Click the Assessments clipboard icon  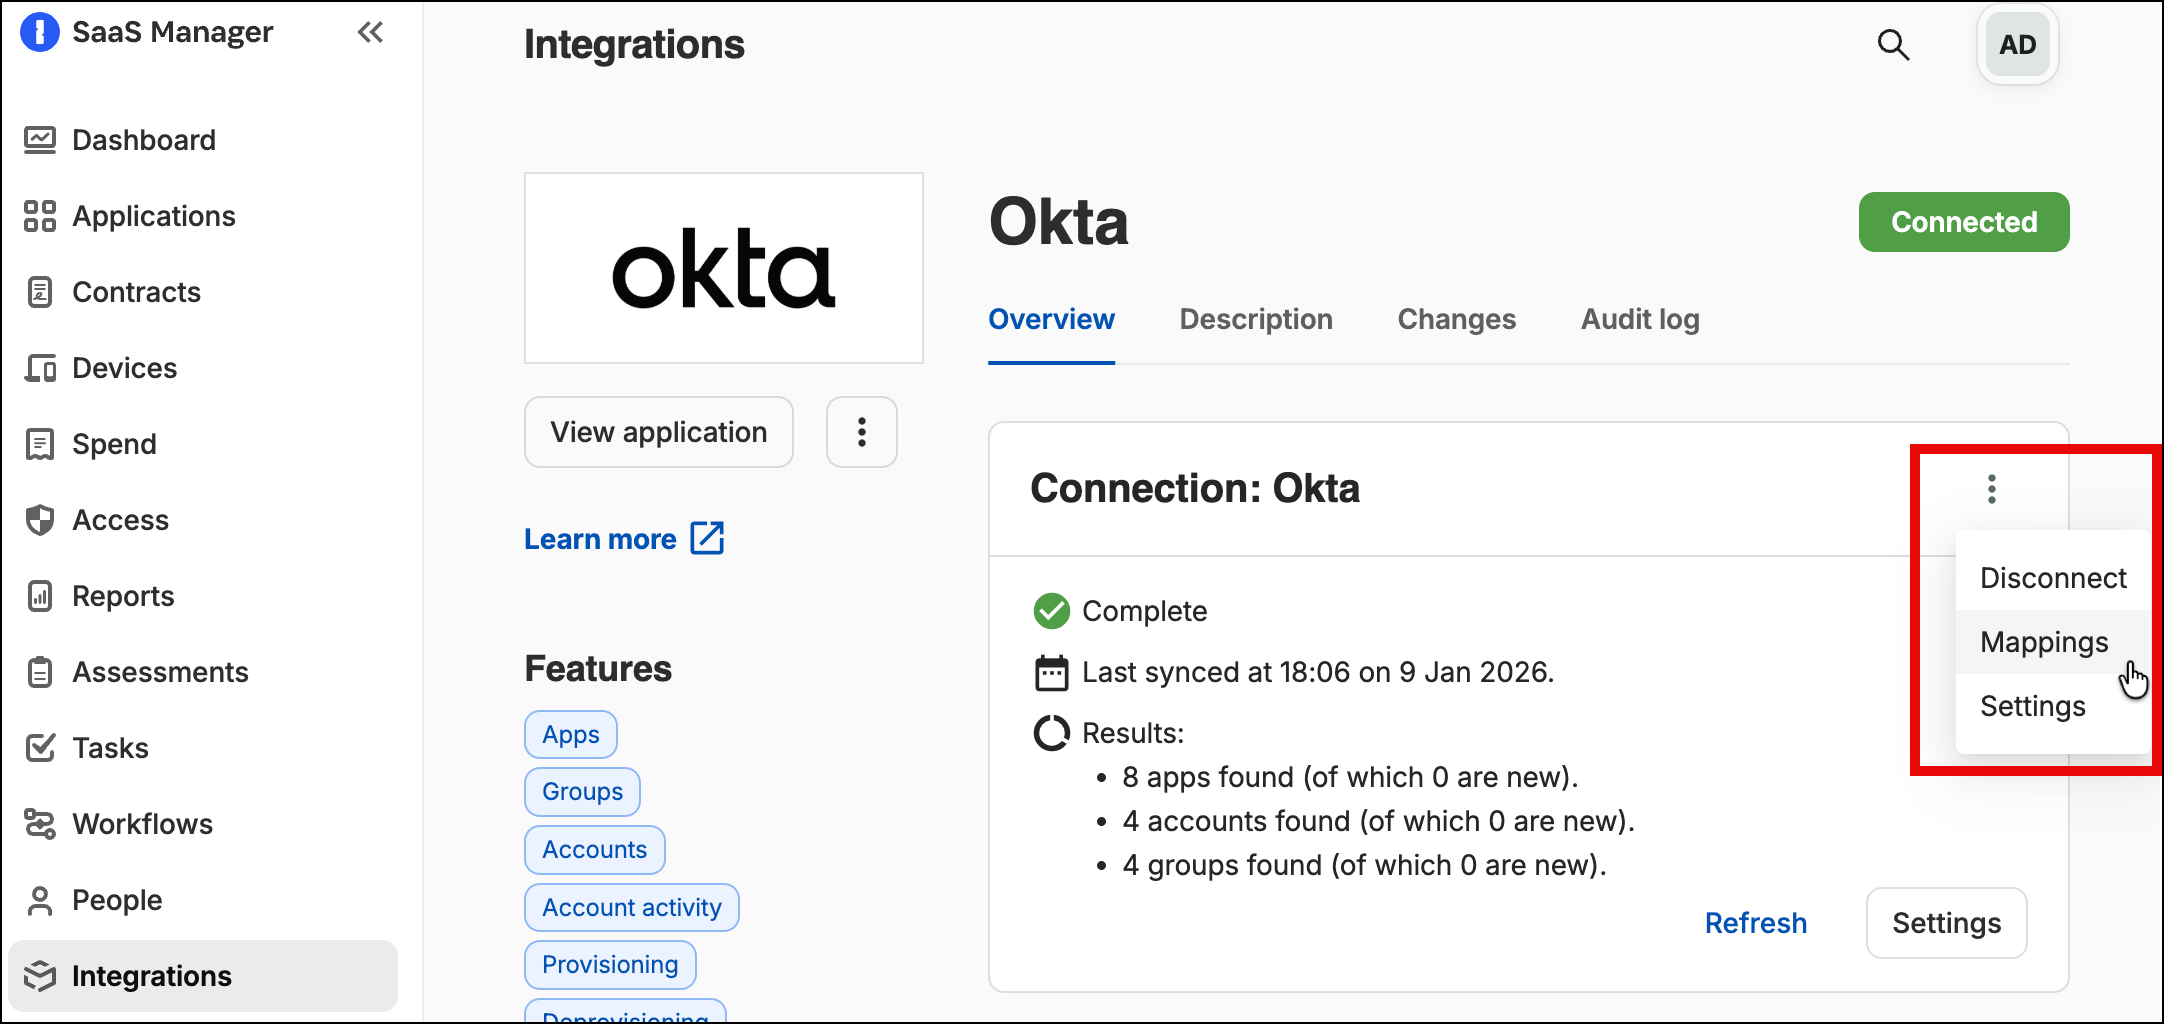[x=40, y=672]
